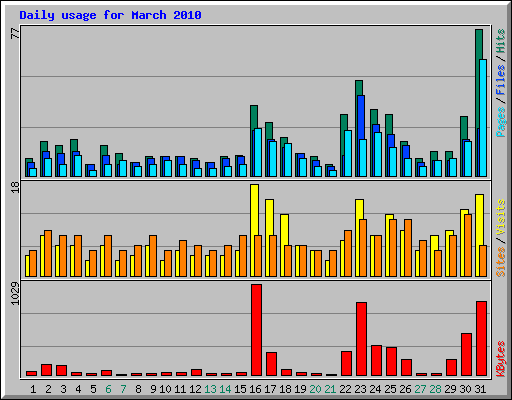Screen dimensions: 512x400
Task: Click the green Hits bar for day 30
Action: pos(464,128)
